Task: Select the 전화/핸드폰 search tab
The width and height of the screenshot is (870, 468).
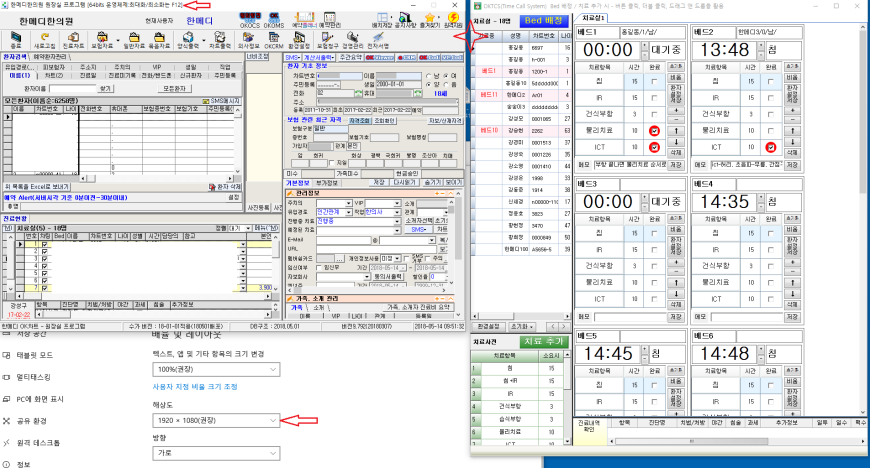Action: [156, 75]
